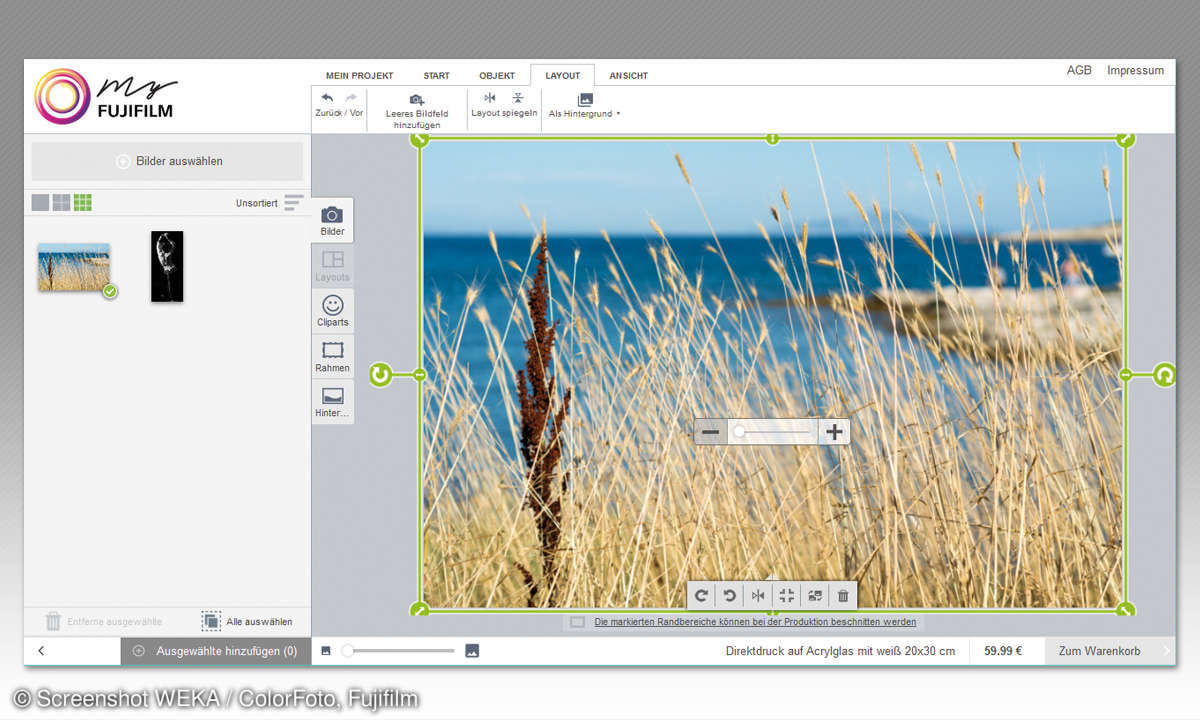Click top-right green corner resize handle
This screenshot has height=720, width=1200.
[x=1125, y=139]
